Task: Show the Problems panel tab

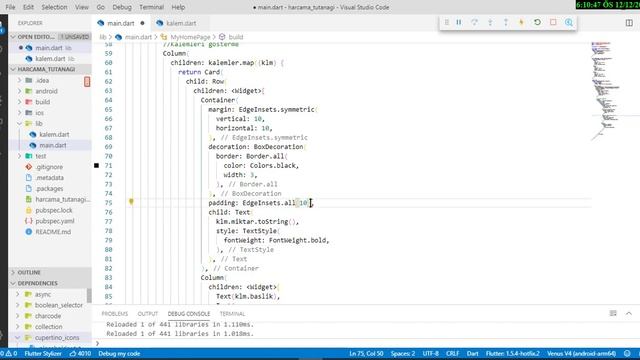Action: (115, 313)
